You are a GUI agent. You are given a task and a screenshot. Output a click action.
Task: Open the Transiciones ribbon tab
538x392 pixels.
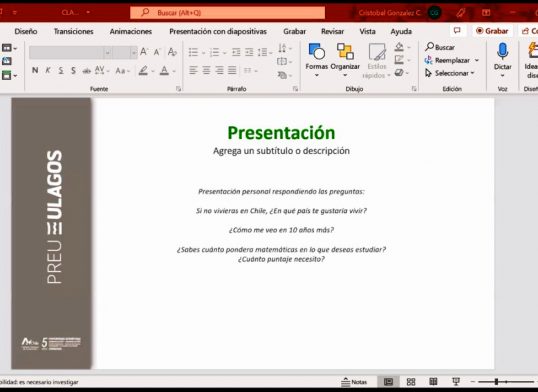[73, 32]
